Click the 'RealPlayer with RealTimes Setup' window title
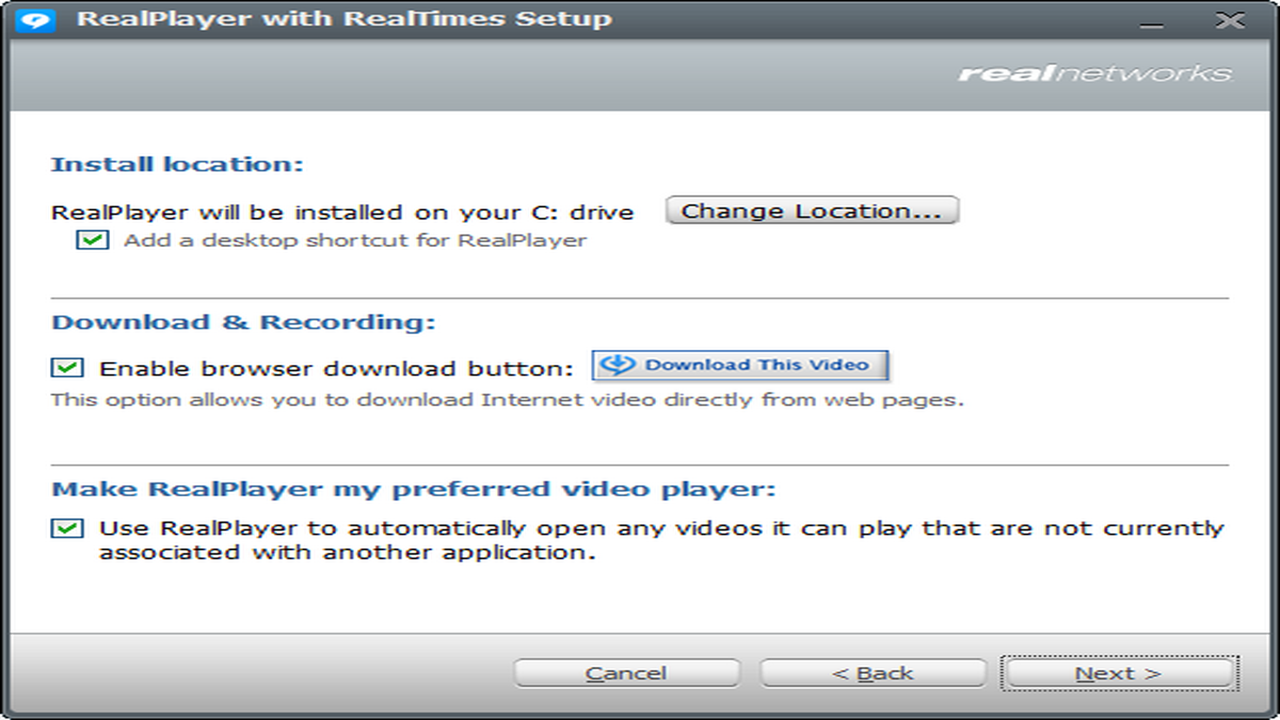This screenshot has height=720, width=1280. 345,19
